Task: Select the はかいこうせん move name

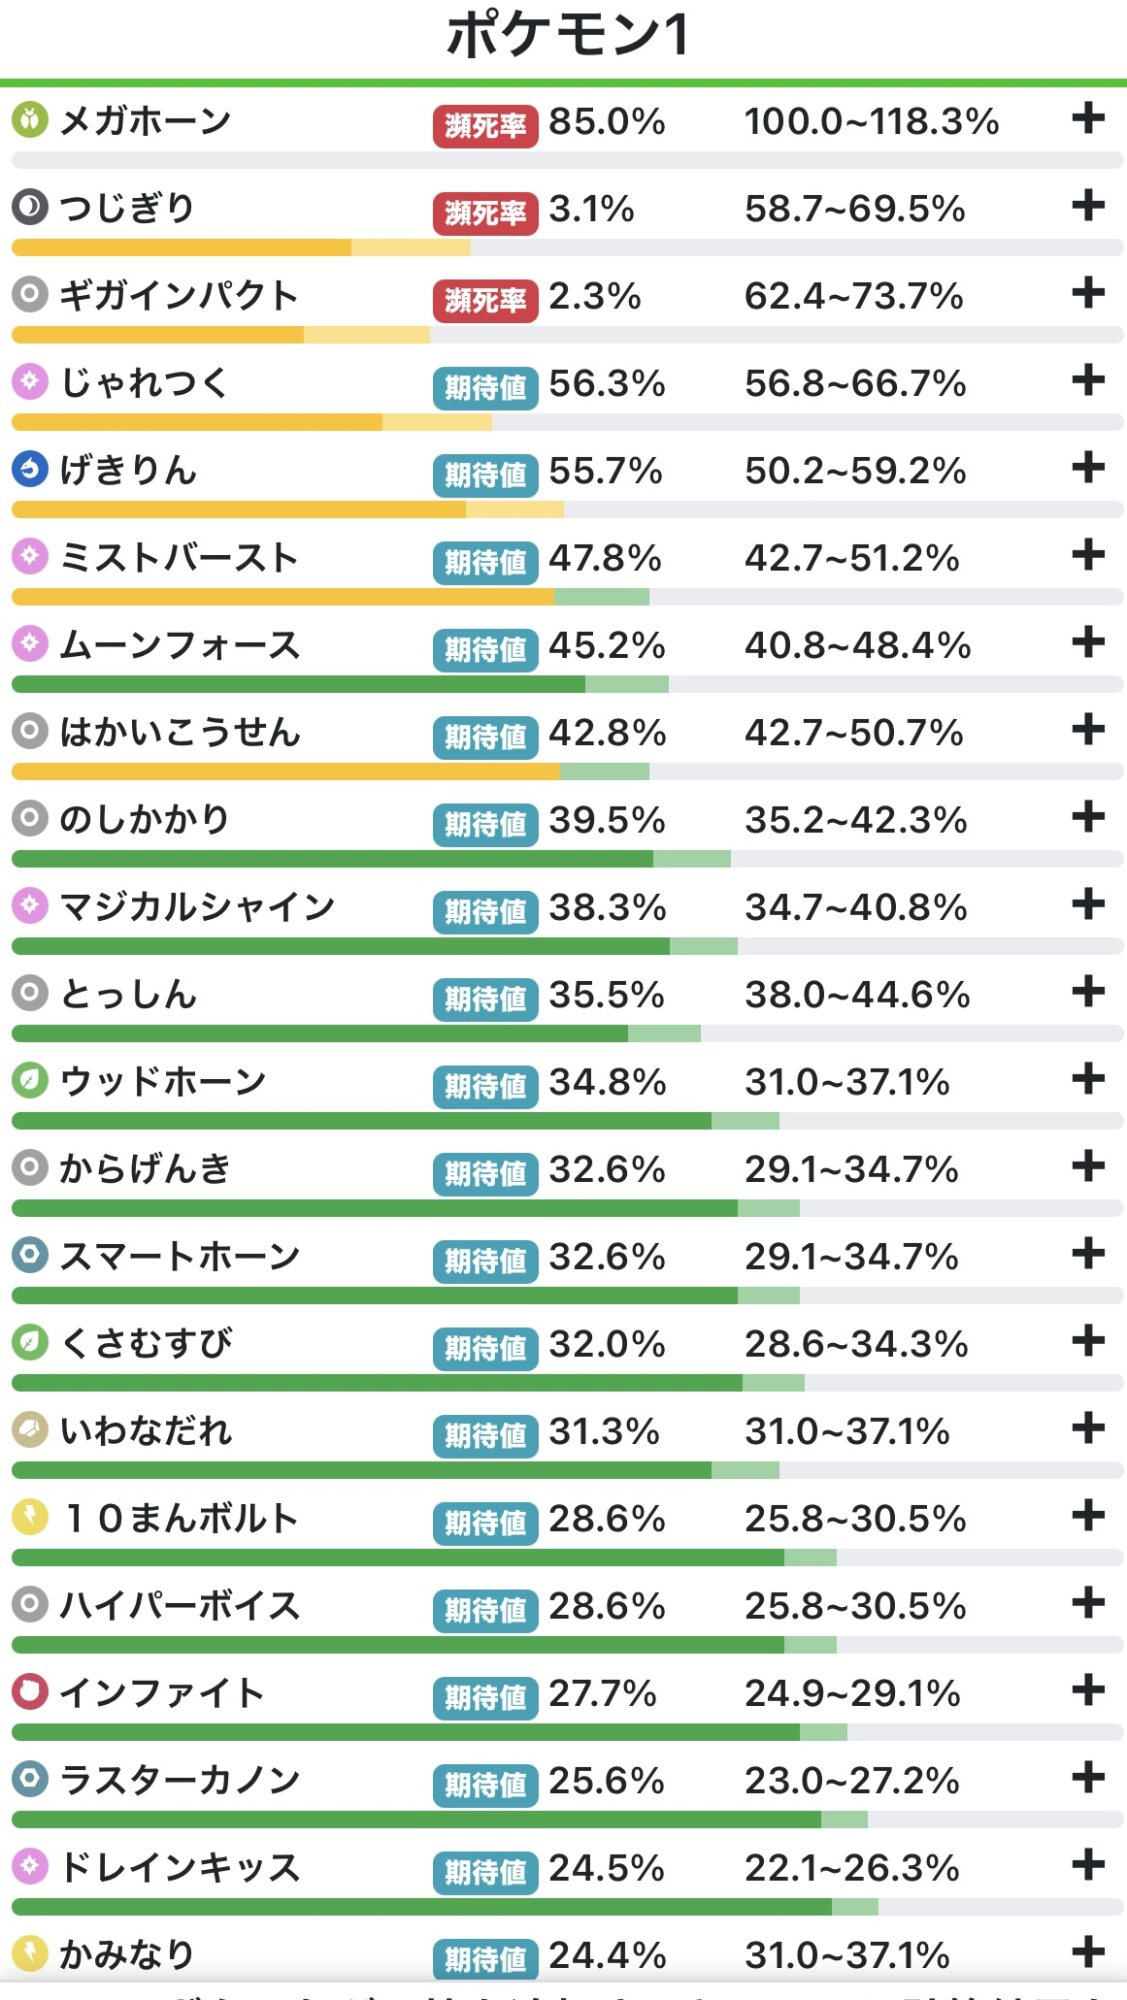Action: pyautogui.click(x=180, y=732)
